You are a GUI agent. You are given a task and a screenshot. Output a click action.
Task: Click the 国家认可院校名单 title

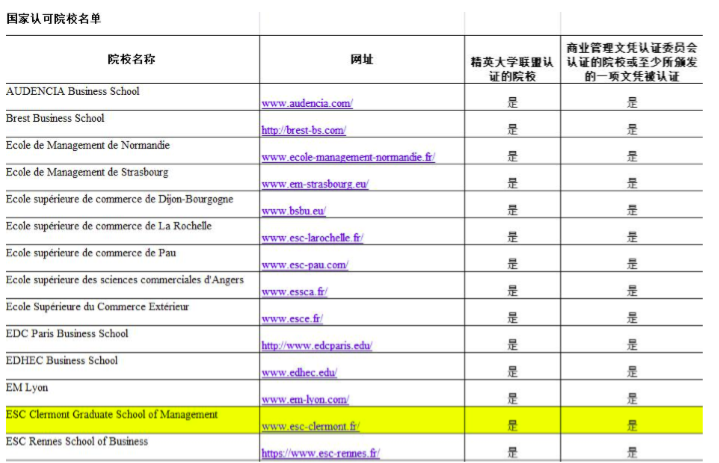54,19
